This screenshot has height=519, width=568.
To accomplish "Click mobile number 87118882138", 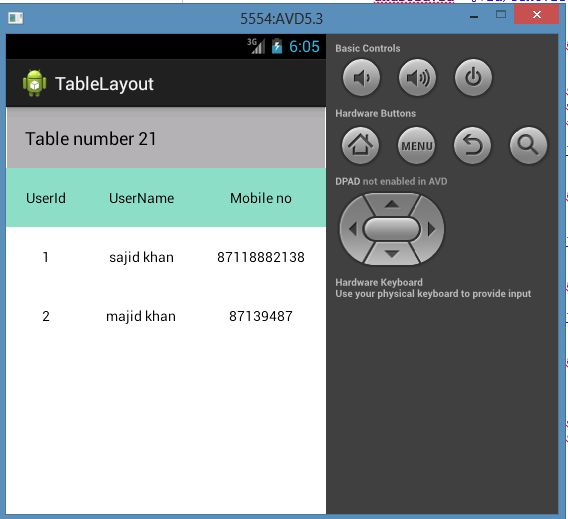I will coord(261,257).
